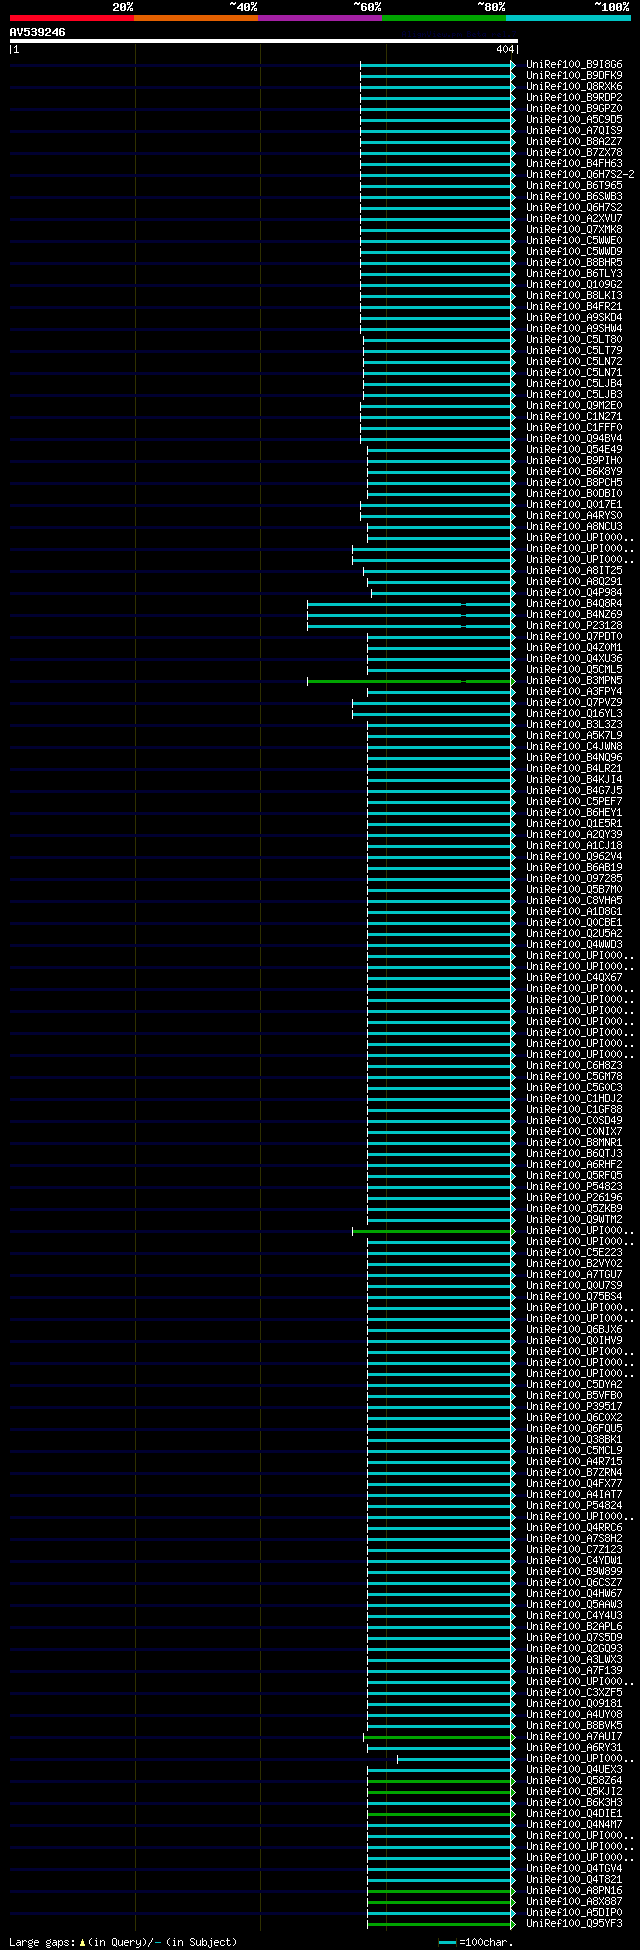
Task: Select hit UniRef100_A5K7L9
Action: [x=574, y=735]
